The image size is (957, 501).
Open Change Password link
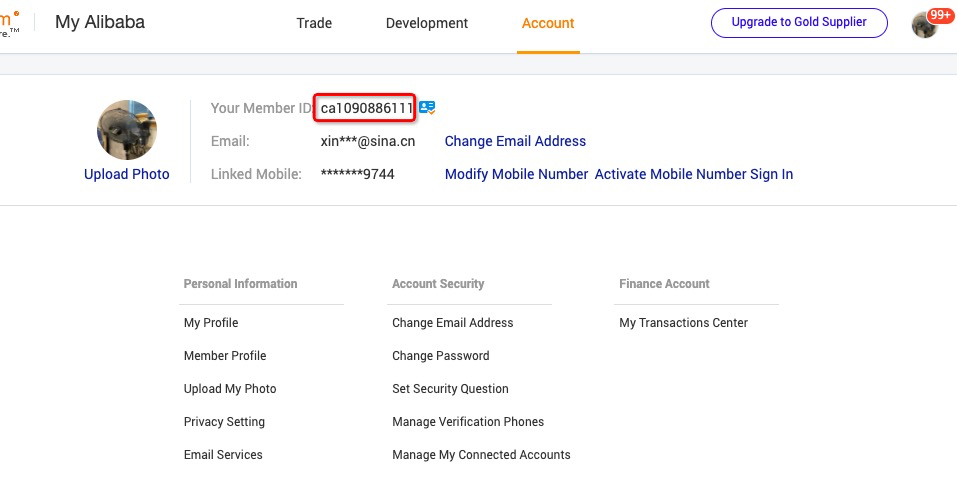[x=441, y=356]
